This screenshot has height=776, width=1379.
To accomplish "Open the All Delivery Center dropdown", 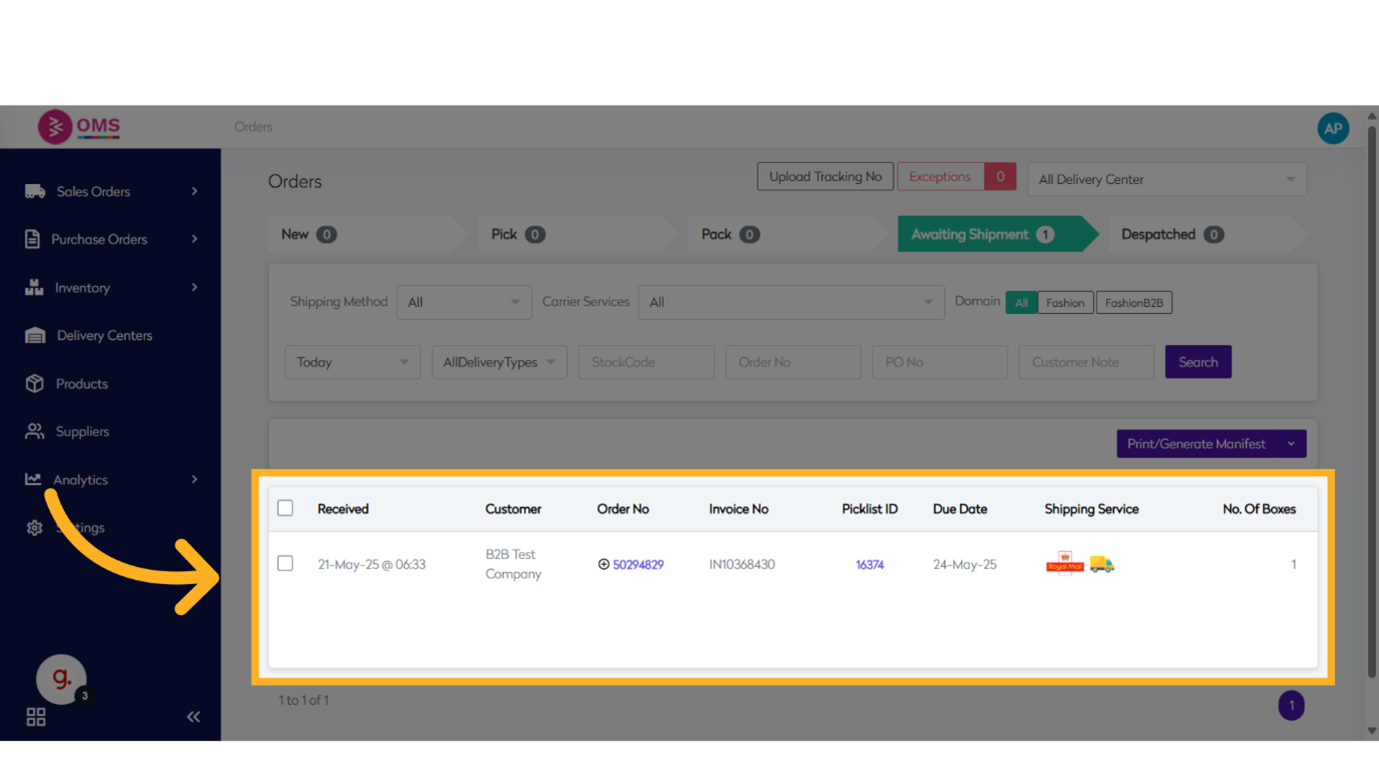I will [x=1166, y=180].
